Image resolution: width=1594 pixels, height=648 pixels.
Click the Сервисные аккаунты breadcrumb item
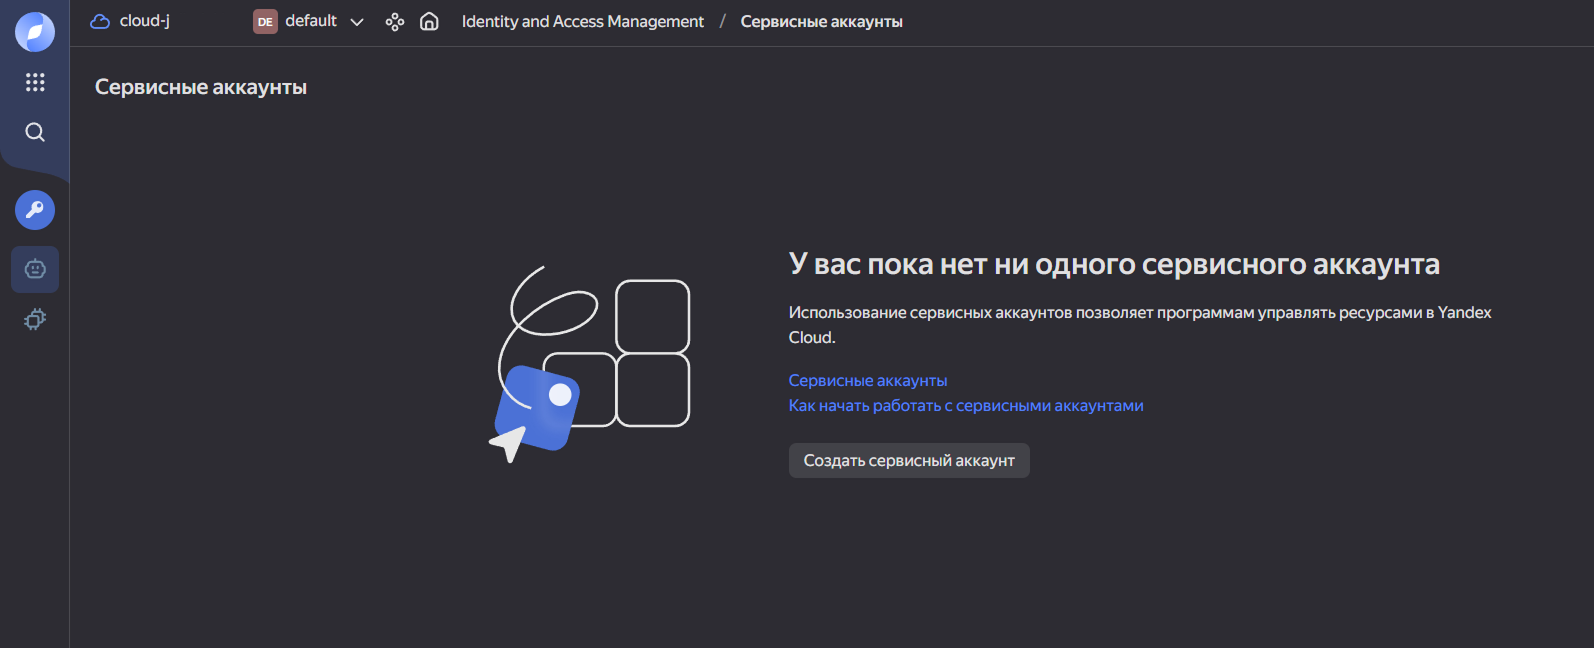(821, 21)
